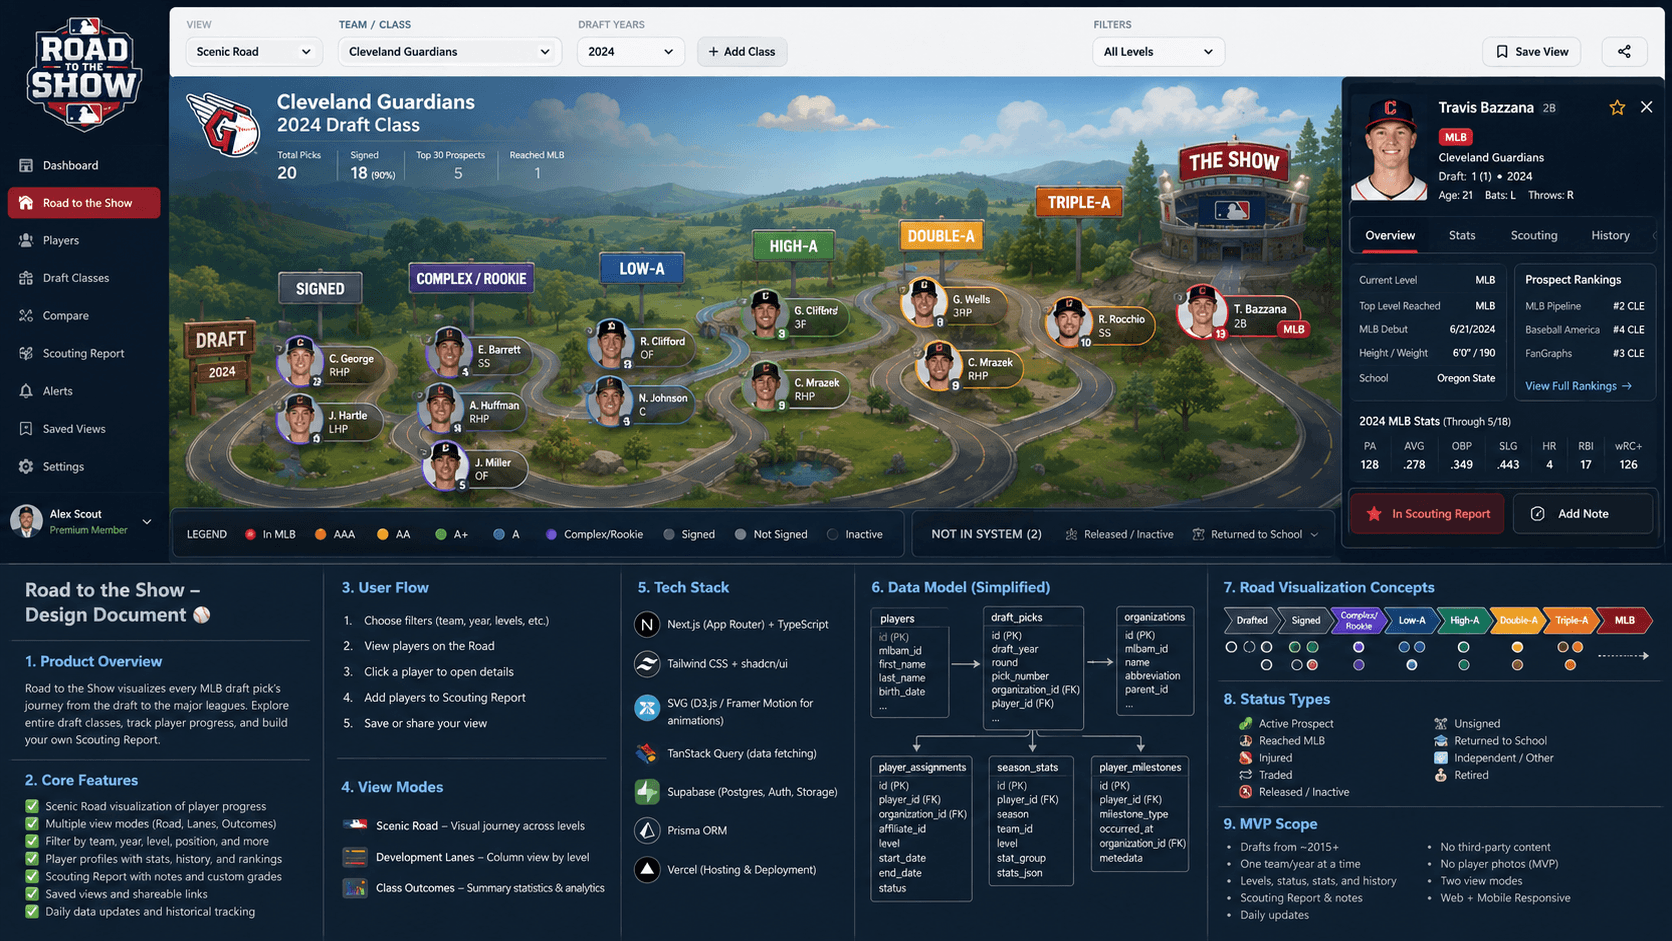Switch to the Stats tab
This screenshot has width=1672, height=941.
tap(1462, 235)
